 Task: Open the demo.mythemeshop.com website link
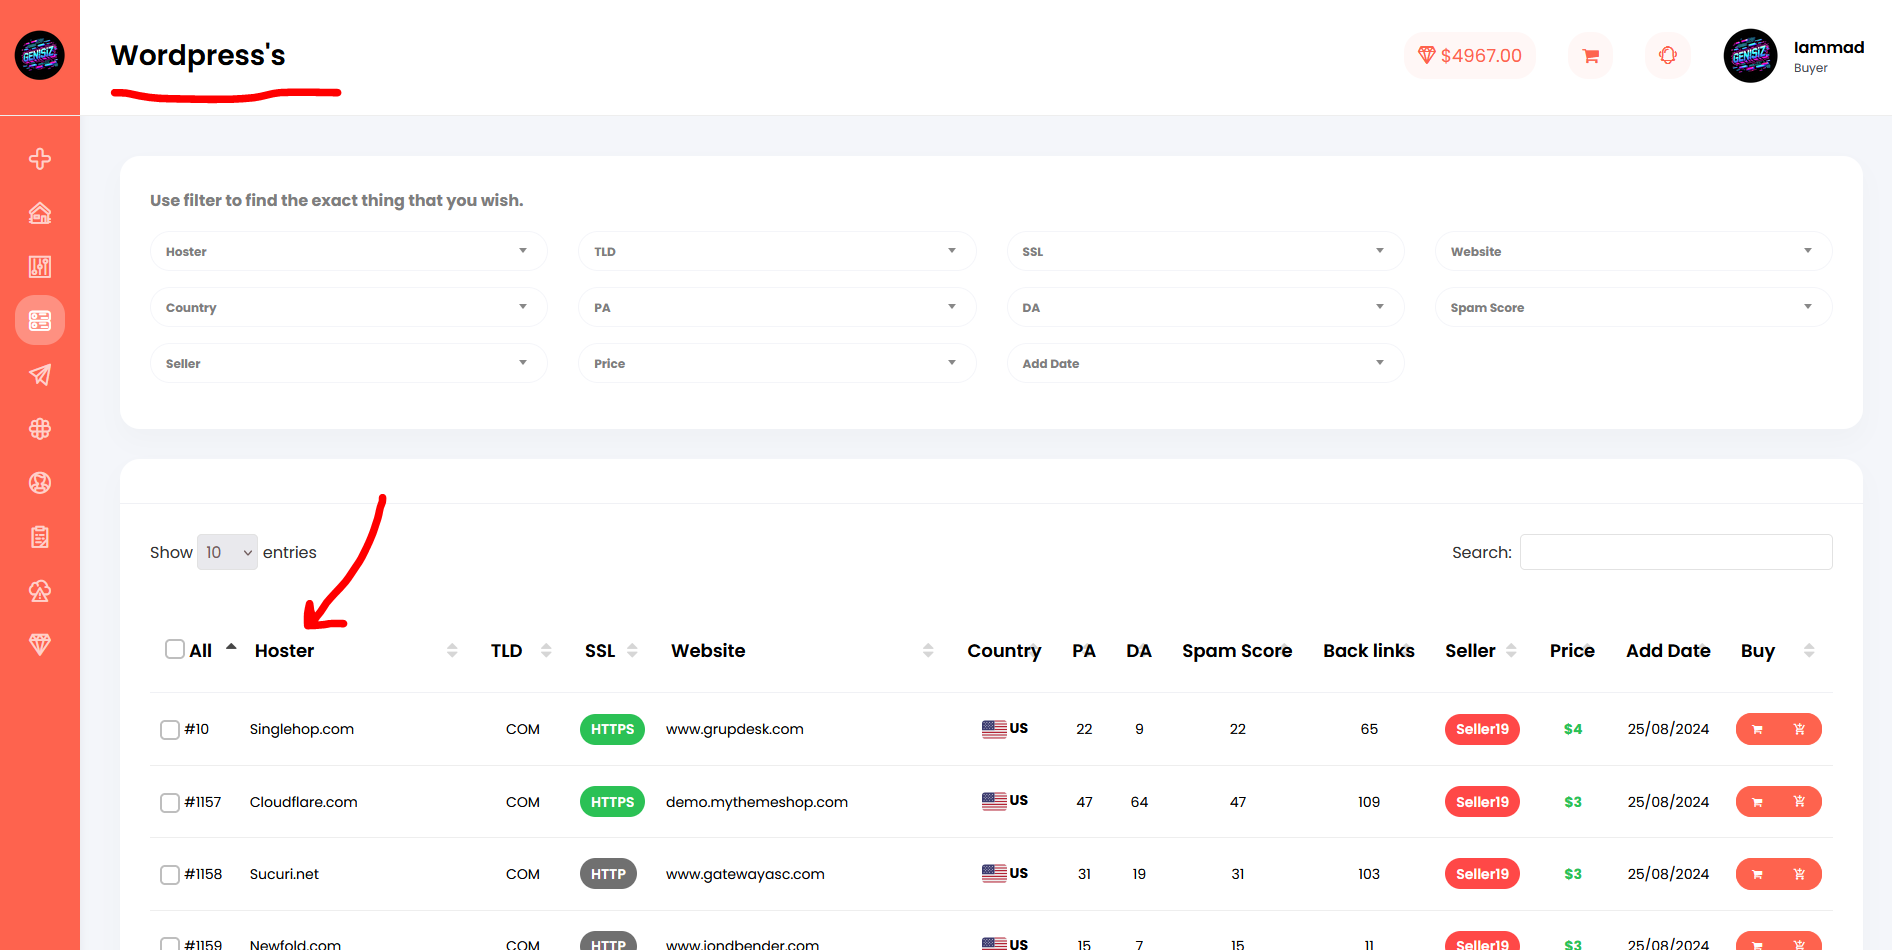coord(757,802)
